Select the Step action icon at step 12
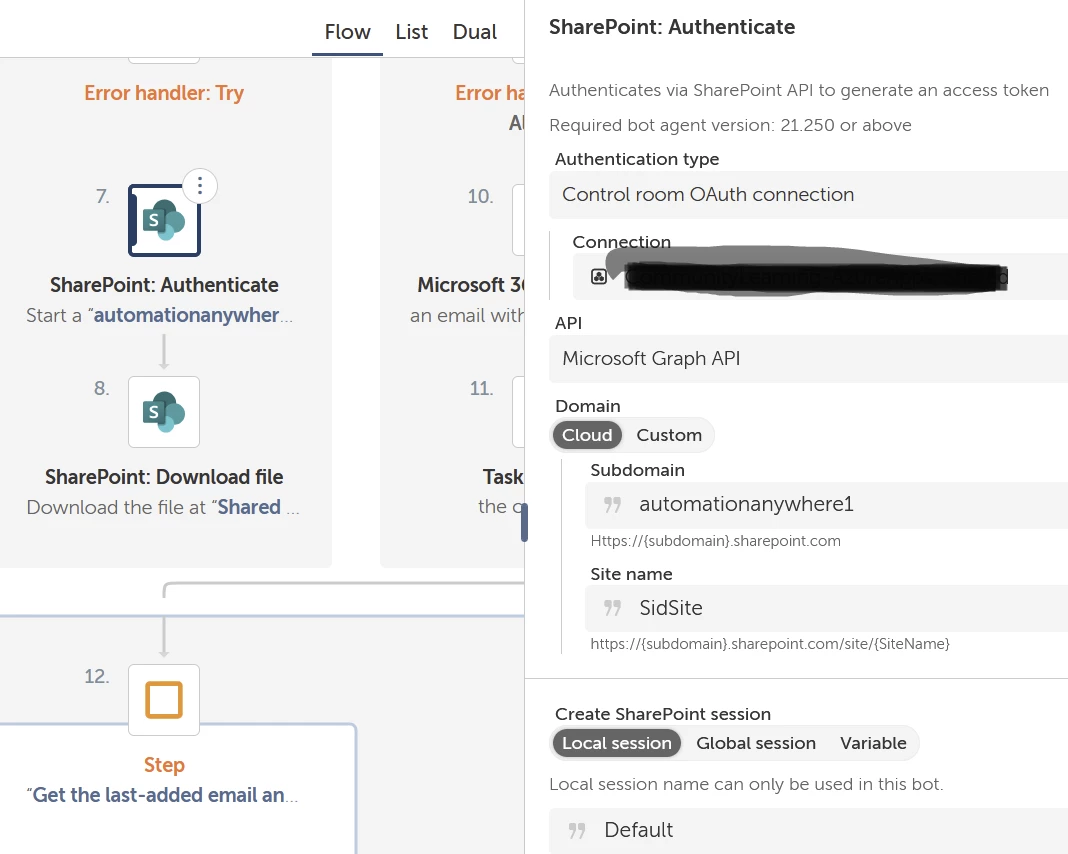This screenshot has width=1068, height=854. click(164, 699)
